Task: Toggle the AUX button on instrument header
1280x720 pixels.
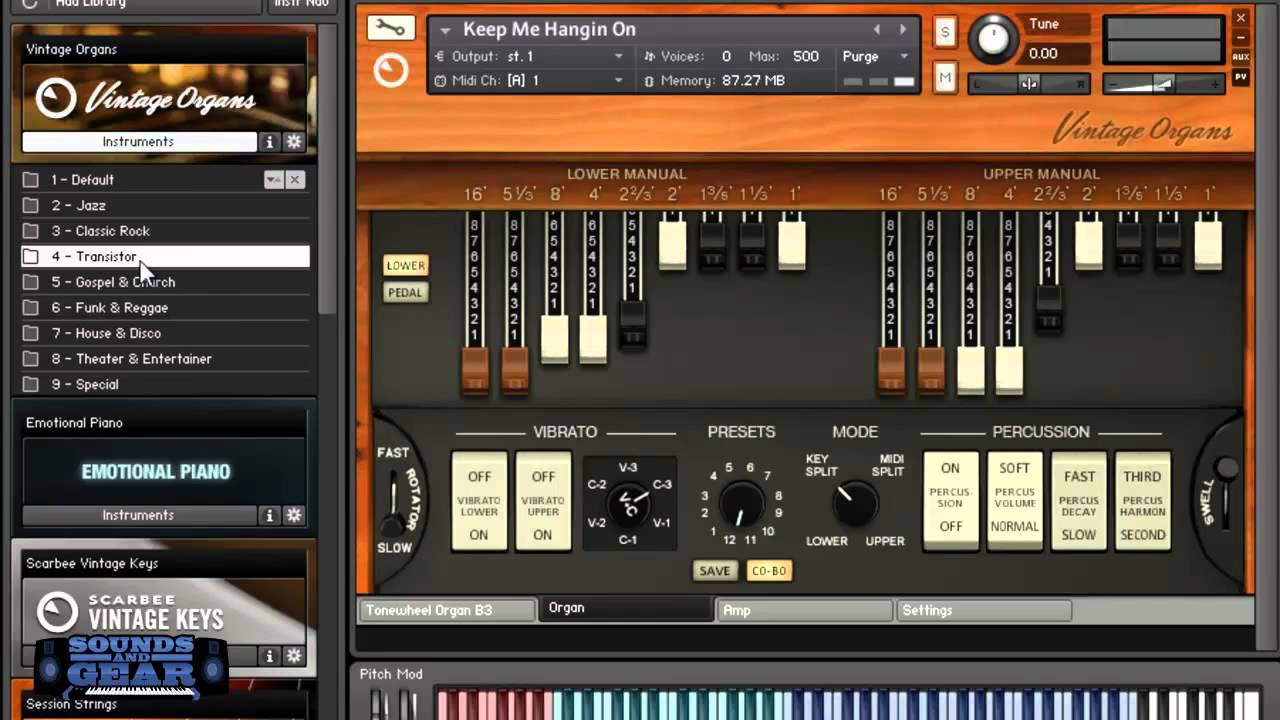Action: pyautogui.click(x=1241, y=57)
